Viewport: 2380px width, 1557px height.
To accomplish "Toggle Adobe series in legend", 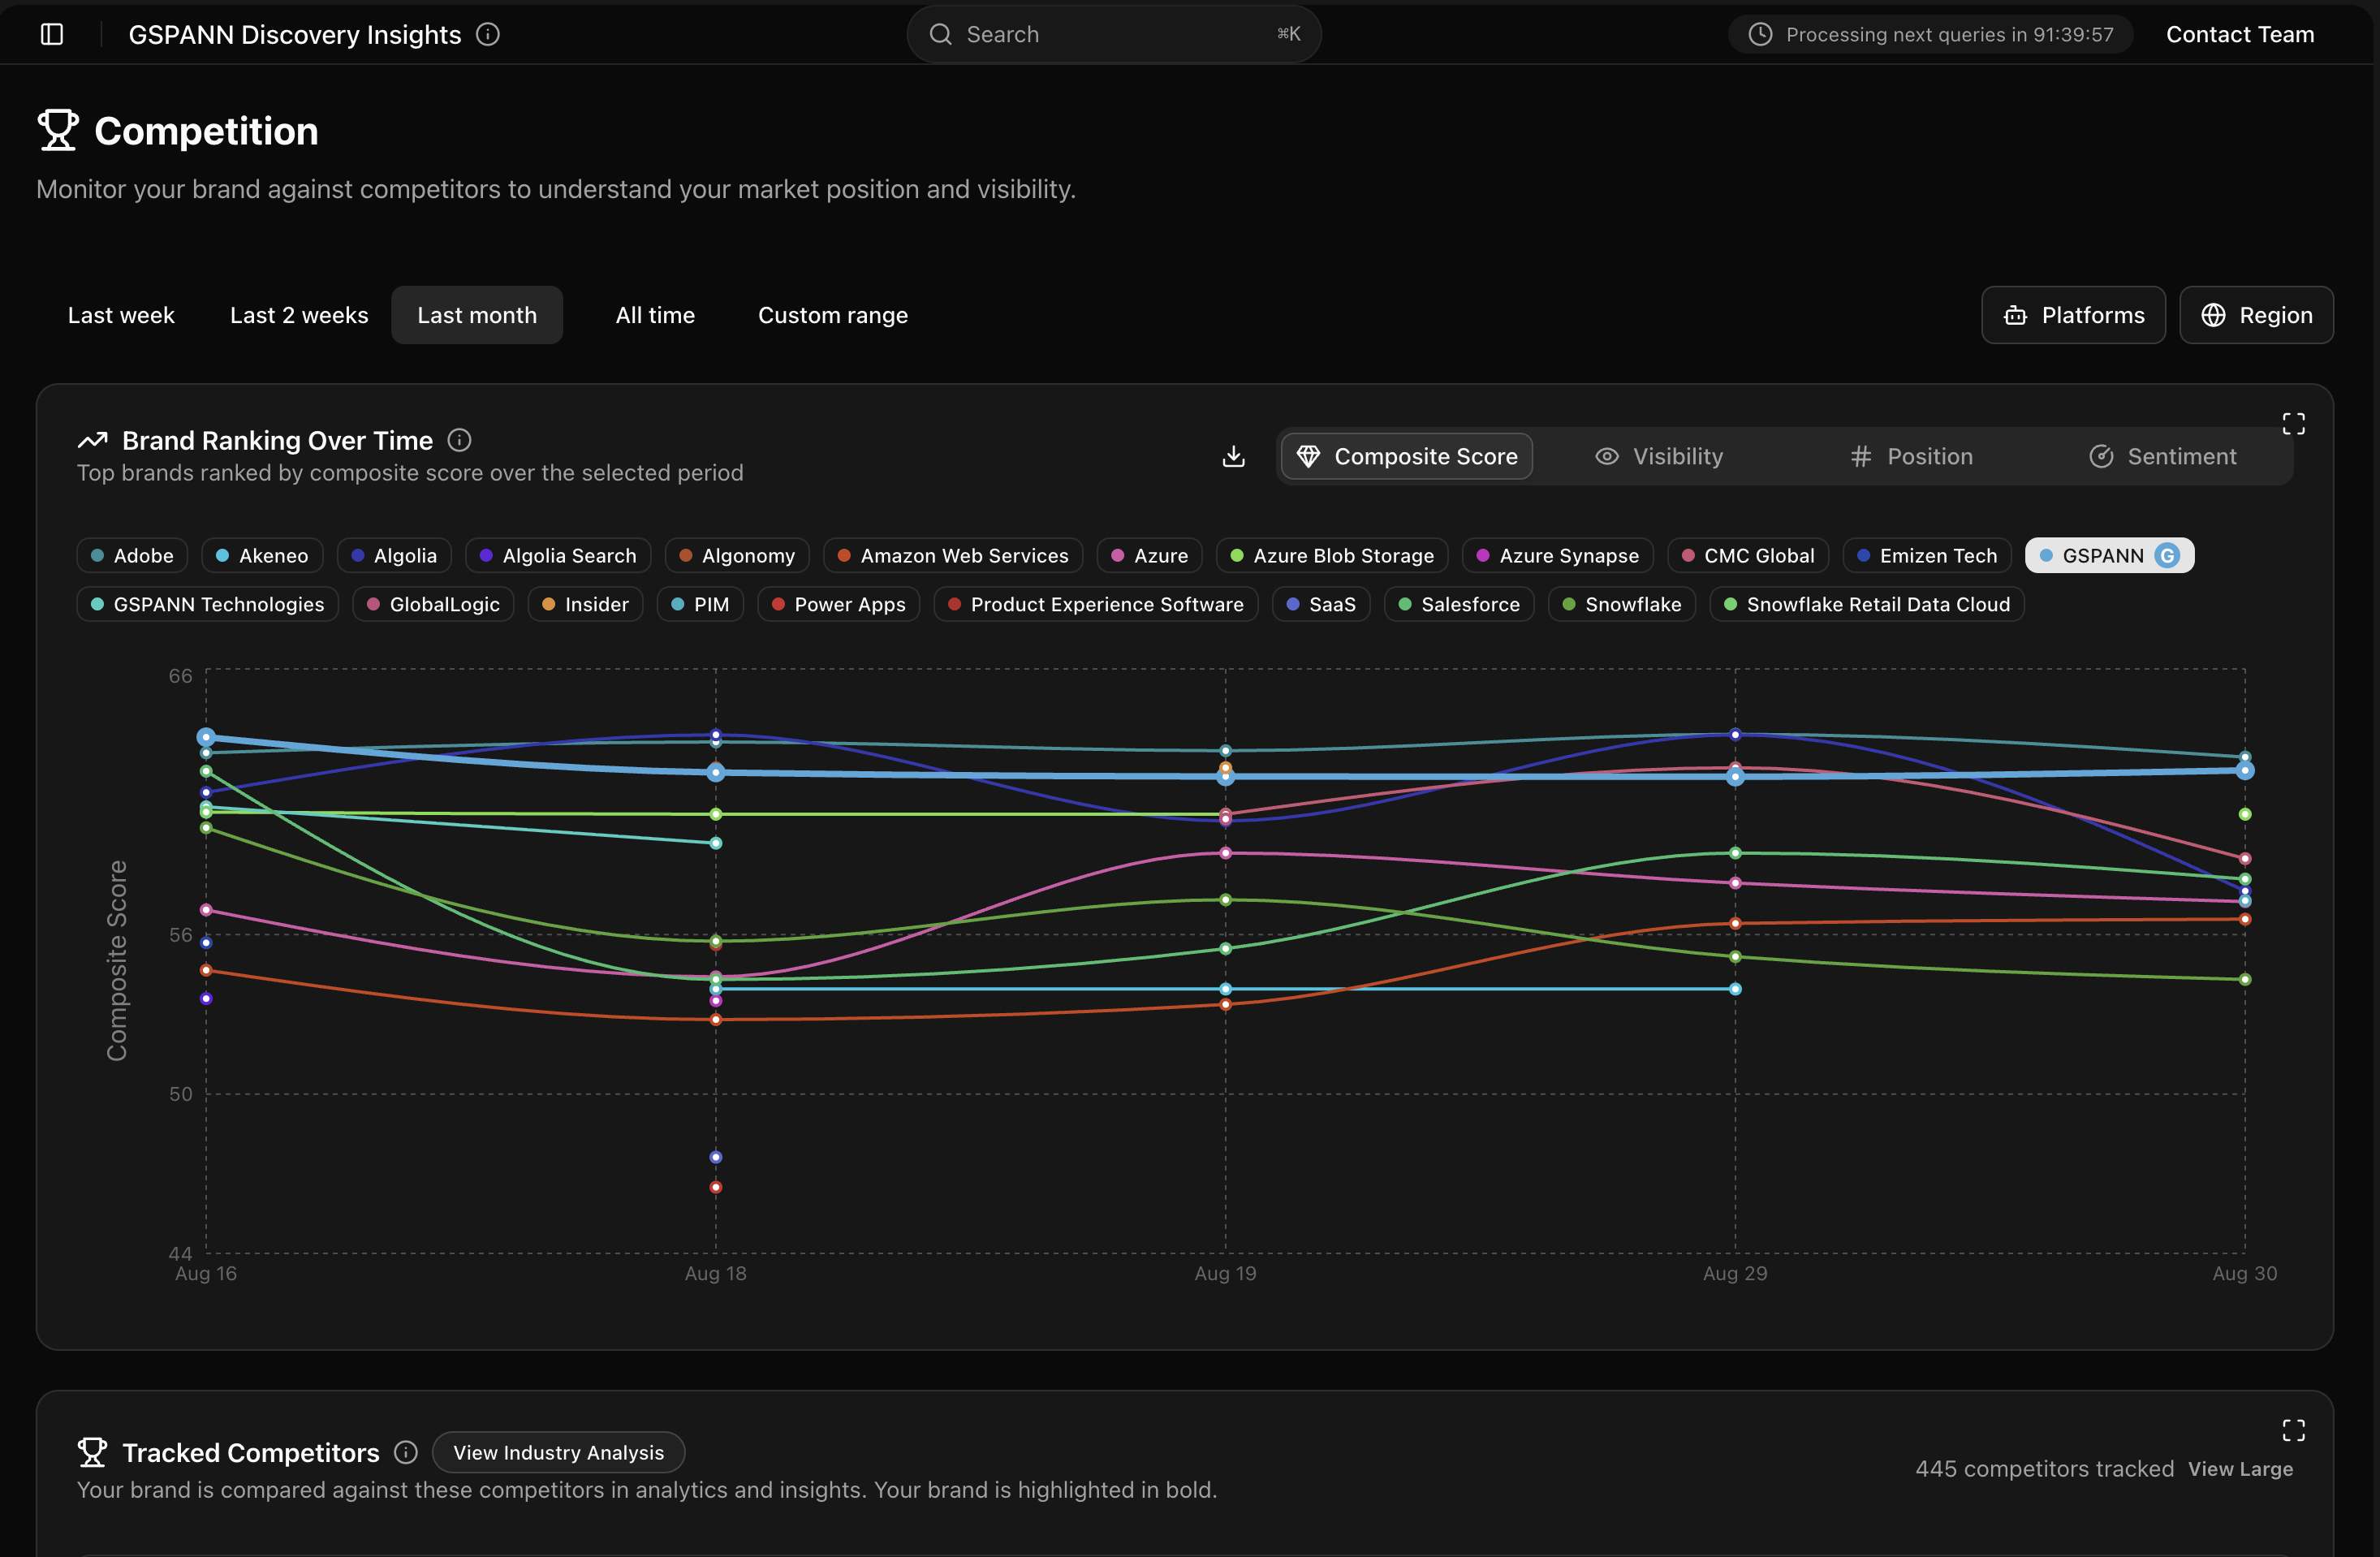I will pos(132,555).
